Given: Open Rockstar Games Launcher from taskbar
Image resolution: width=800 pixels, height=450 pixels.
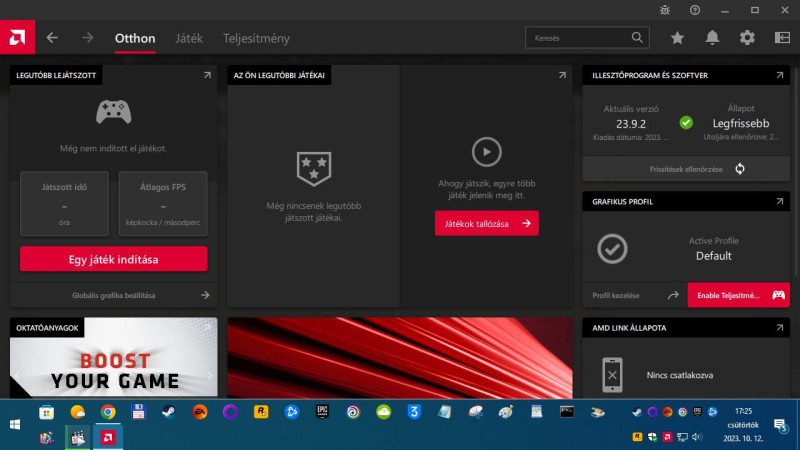Looking at the screenshot, I should 261,412.
